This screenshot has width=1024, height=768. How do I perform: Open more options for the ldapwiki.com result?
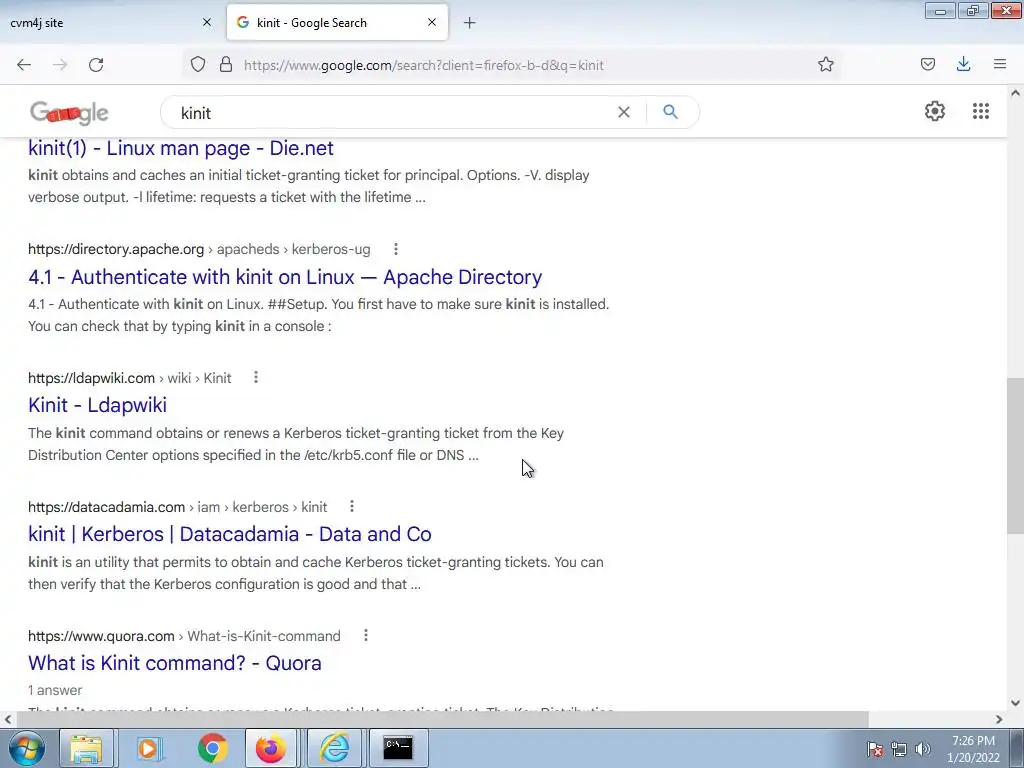coord(256,377)
